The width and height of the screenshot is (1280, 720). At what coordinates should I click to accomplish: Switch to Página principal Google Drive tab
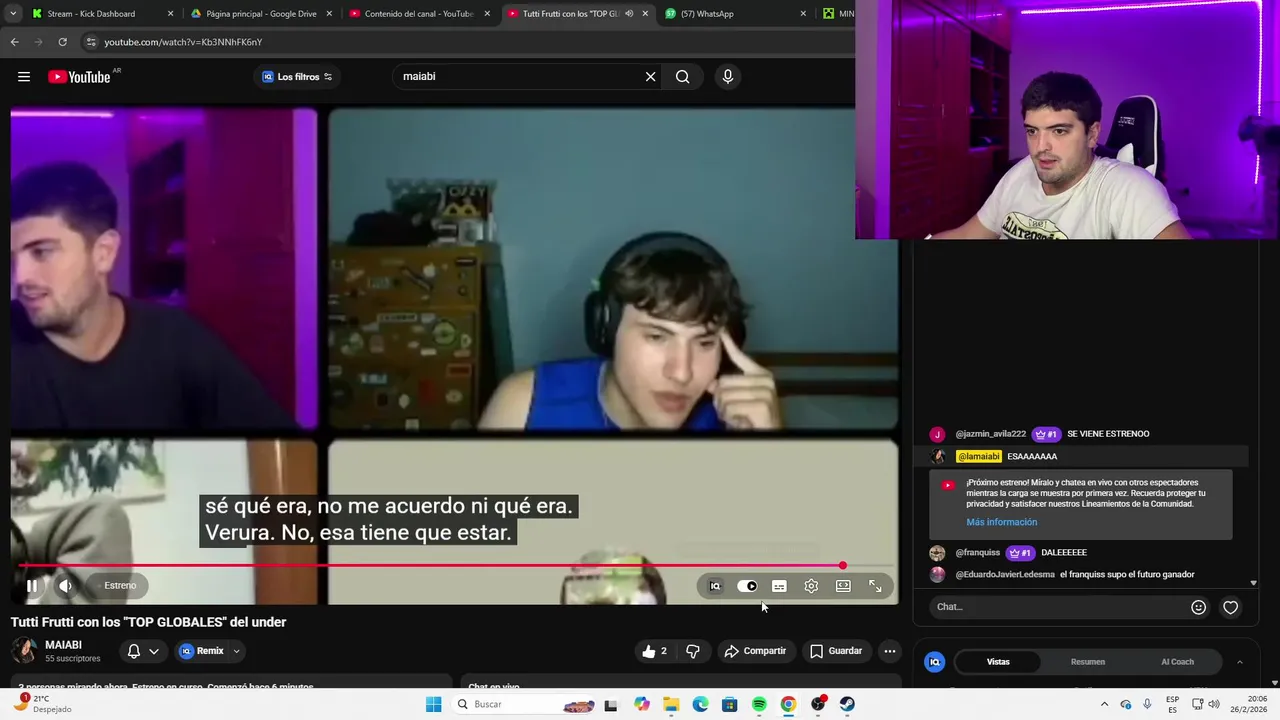tap(260, 14)
